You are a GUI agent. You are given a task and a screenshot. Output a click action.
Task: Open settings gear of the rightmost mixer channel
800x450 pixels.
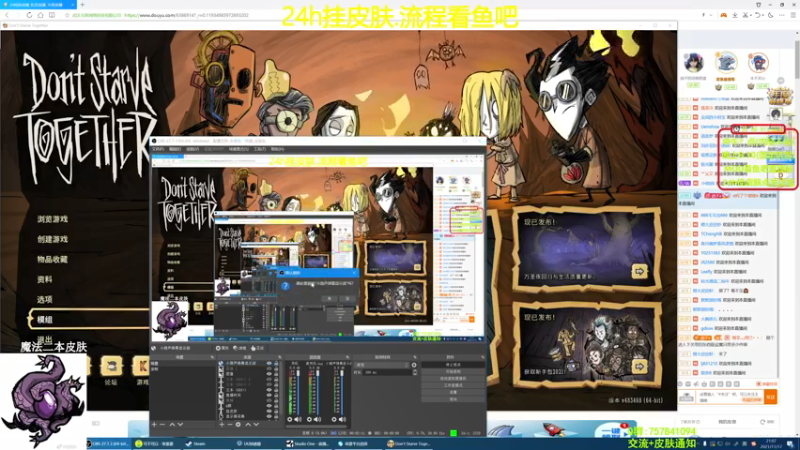(334, 419)
